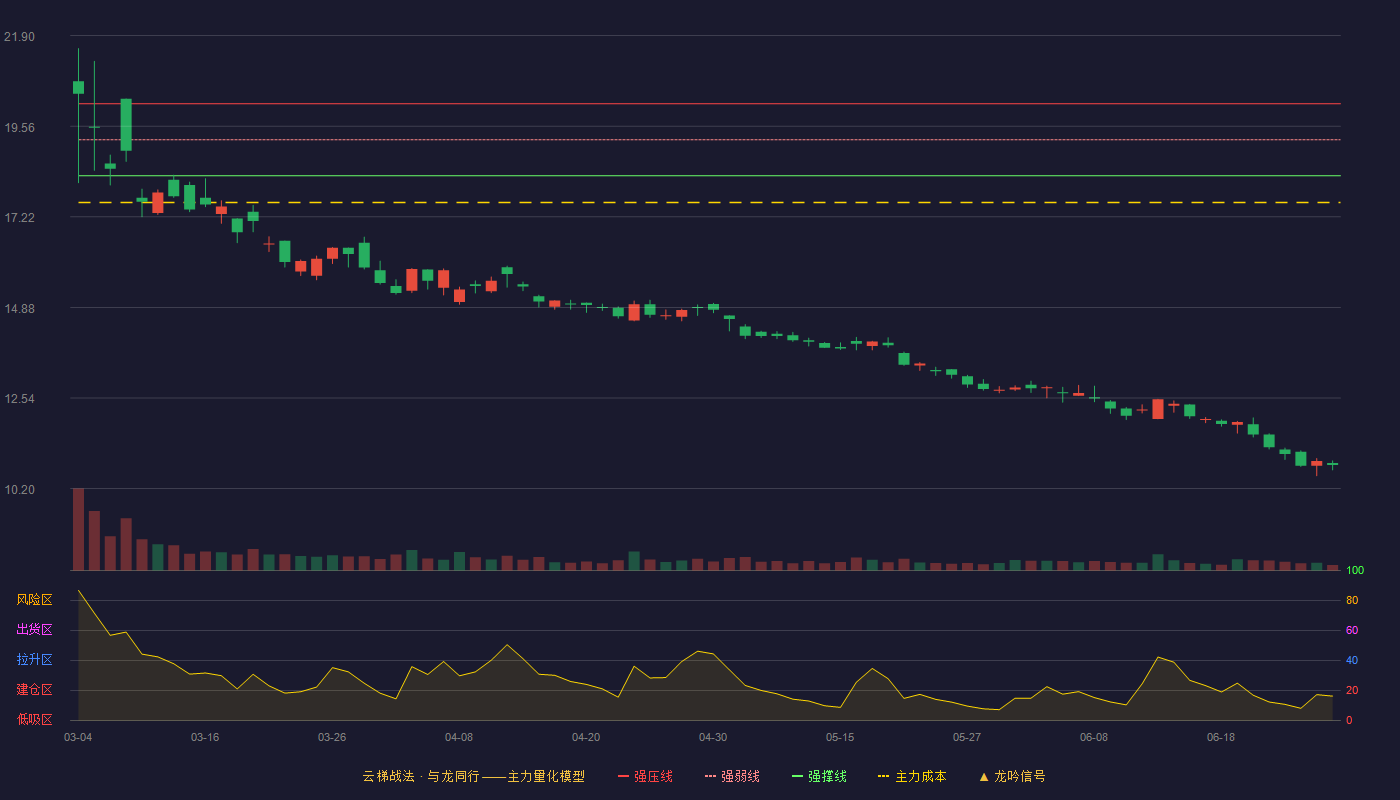Click the 60 indicator scale value
Image resolution: width=1400 pixels, height=800 pixels.
click(1352, 630)
